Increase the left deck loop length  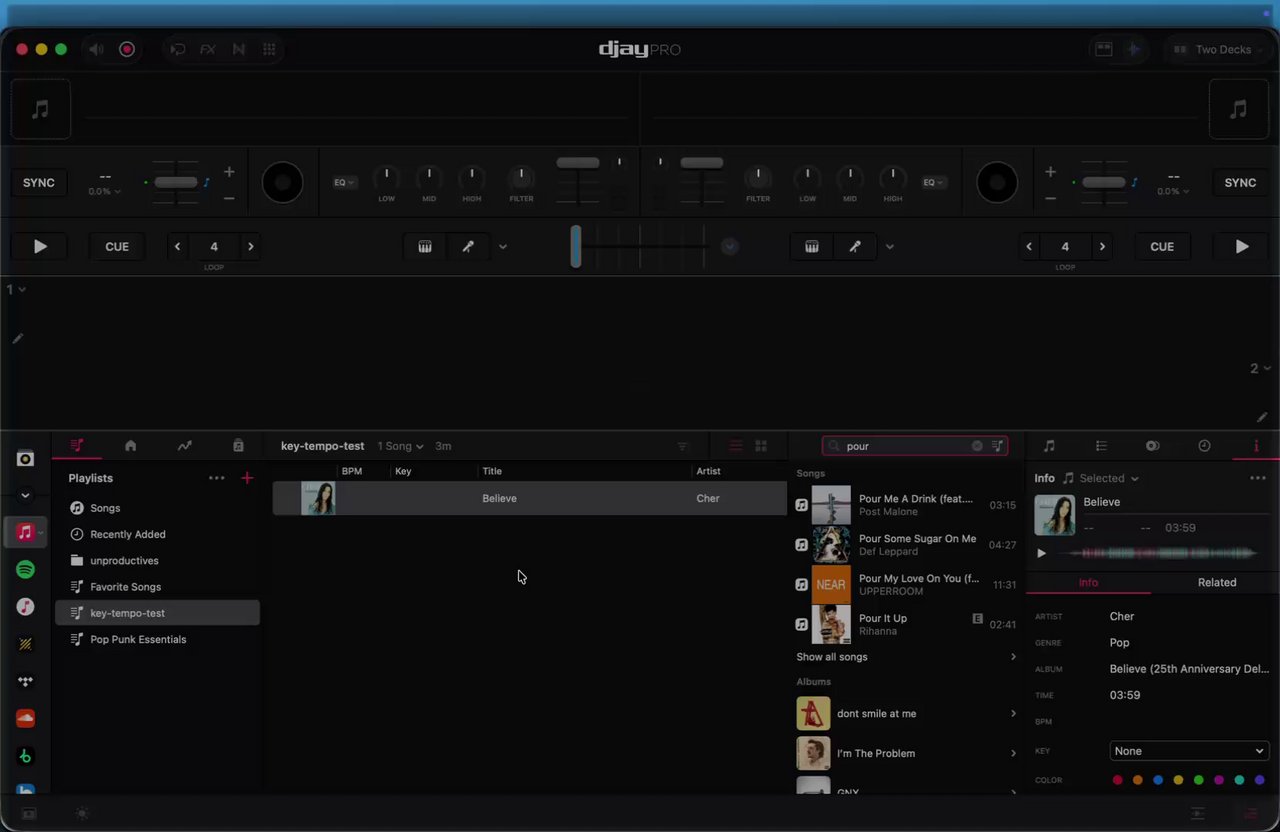(x=251, y=247)
